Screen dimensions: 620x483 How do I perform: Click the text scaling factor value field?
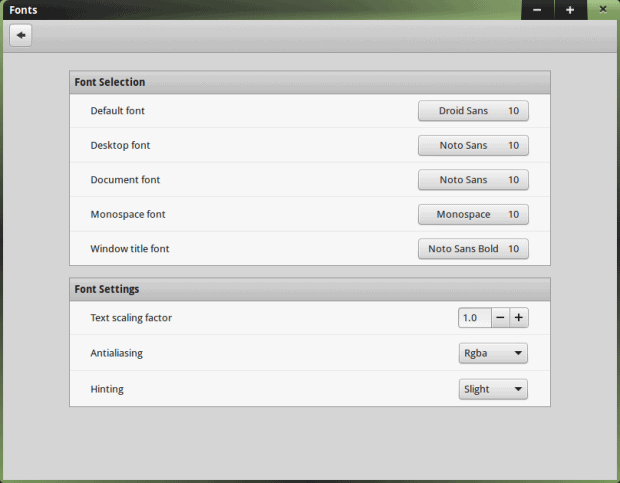point(474,318)
